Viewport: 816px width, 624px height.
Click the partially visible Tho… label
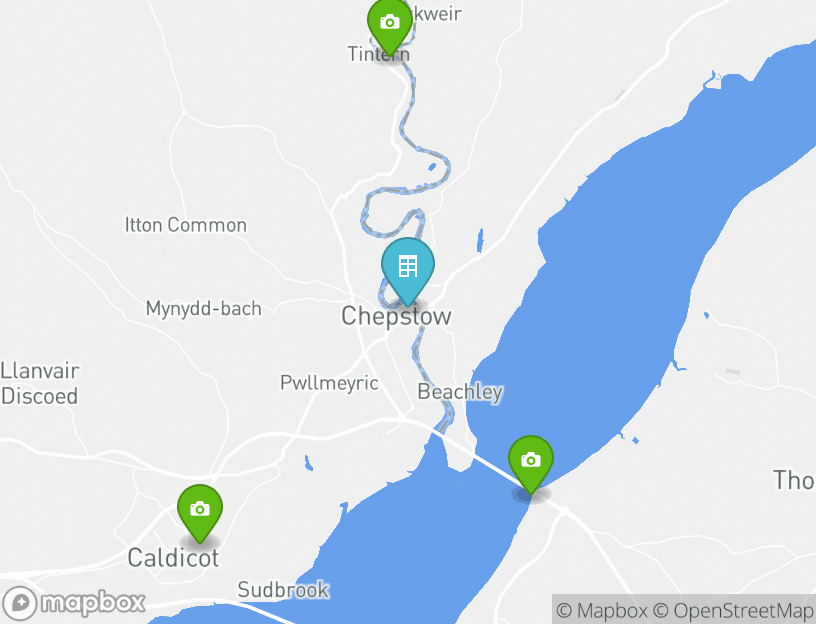(794, 480)
